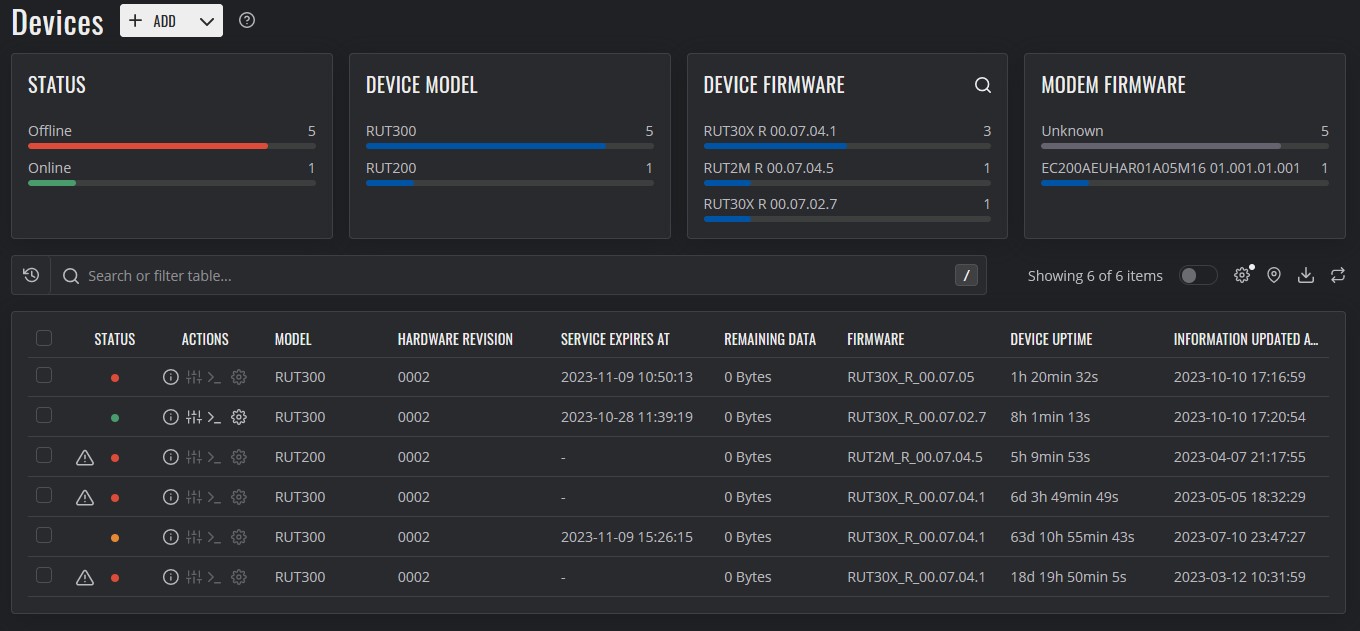Click service expiry 2023-10-28 11:39:19 cell

pyautogui.click(x=627, y=417)
